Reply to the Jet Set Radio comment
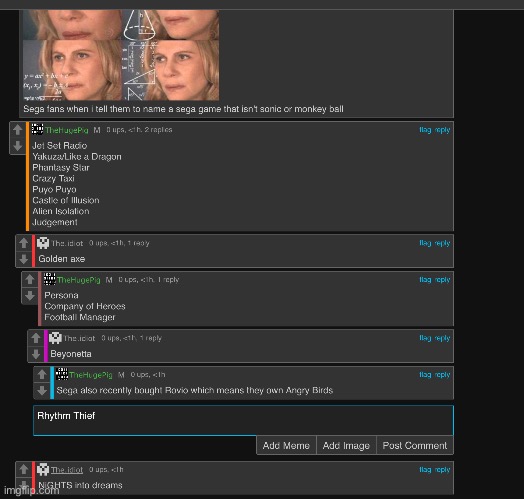 [x=442, y=130]
